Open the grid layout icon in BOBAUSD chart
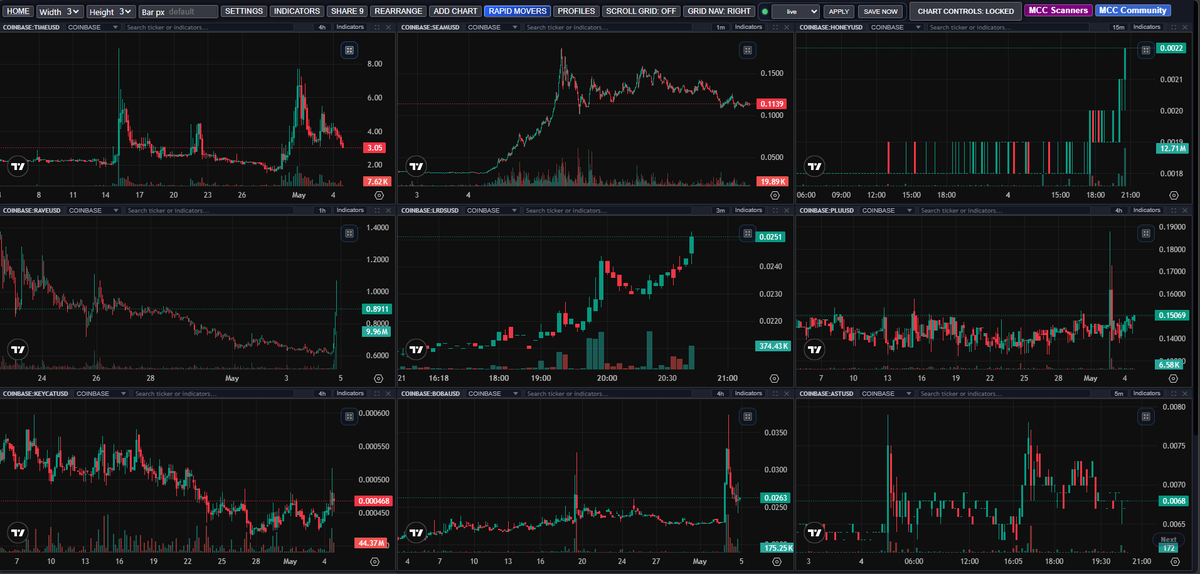 [747, 416]
